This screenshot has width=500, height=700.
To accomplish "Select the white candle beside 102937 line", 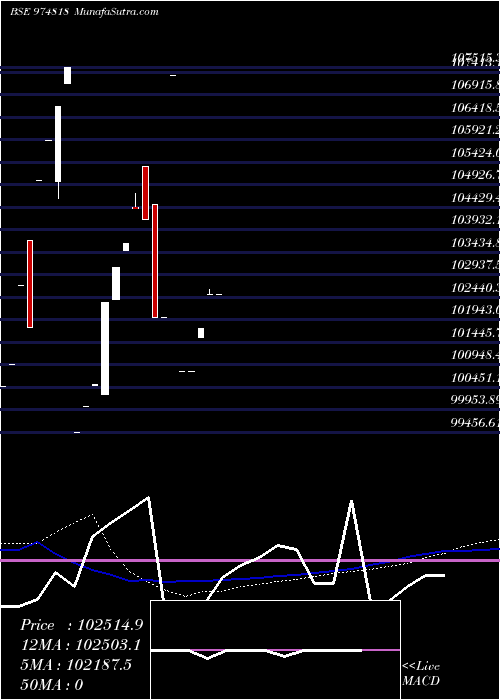I will coord(116,283).
